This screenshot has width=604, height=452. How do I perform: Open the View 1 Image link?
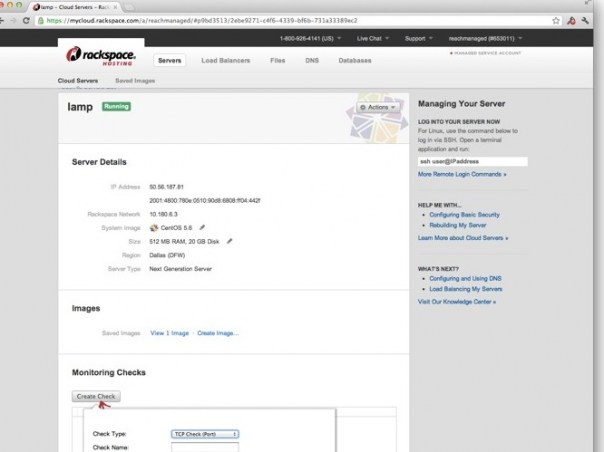tap(170, 332)
